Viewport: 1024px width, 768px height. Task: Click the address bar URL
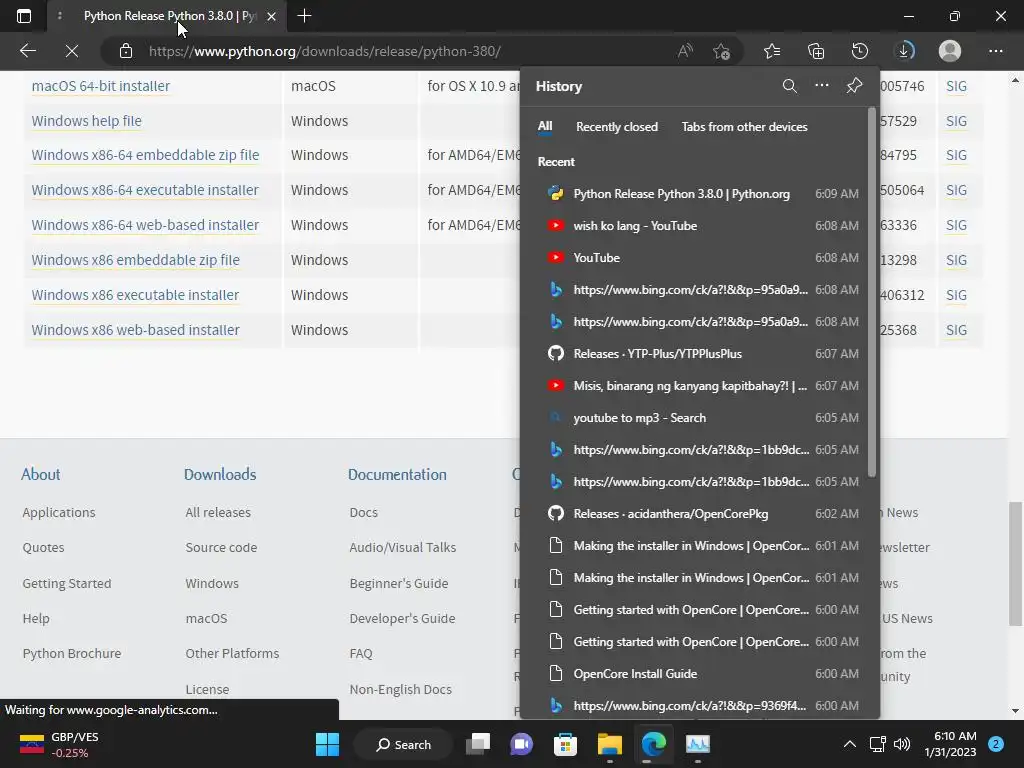pos(325,51)
